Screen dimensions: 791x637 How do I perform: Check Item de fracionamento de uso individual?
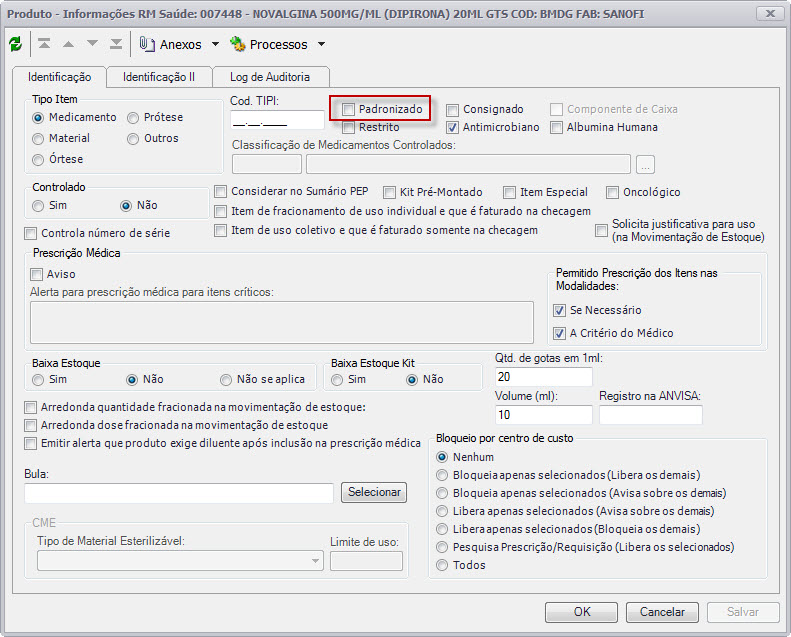220,211
